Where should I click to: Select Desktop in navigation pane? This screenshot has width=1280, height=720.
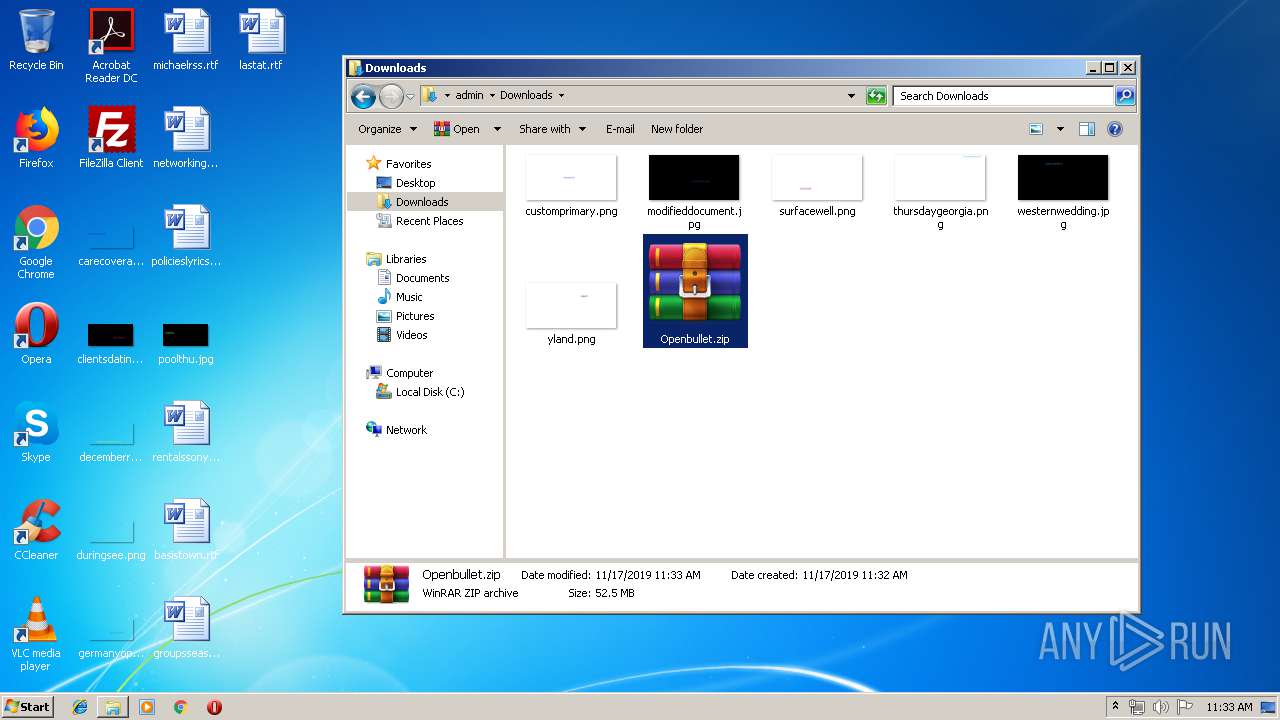(x=406, y=183)
